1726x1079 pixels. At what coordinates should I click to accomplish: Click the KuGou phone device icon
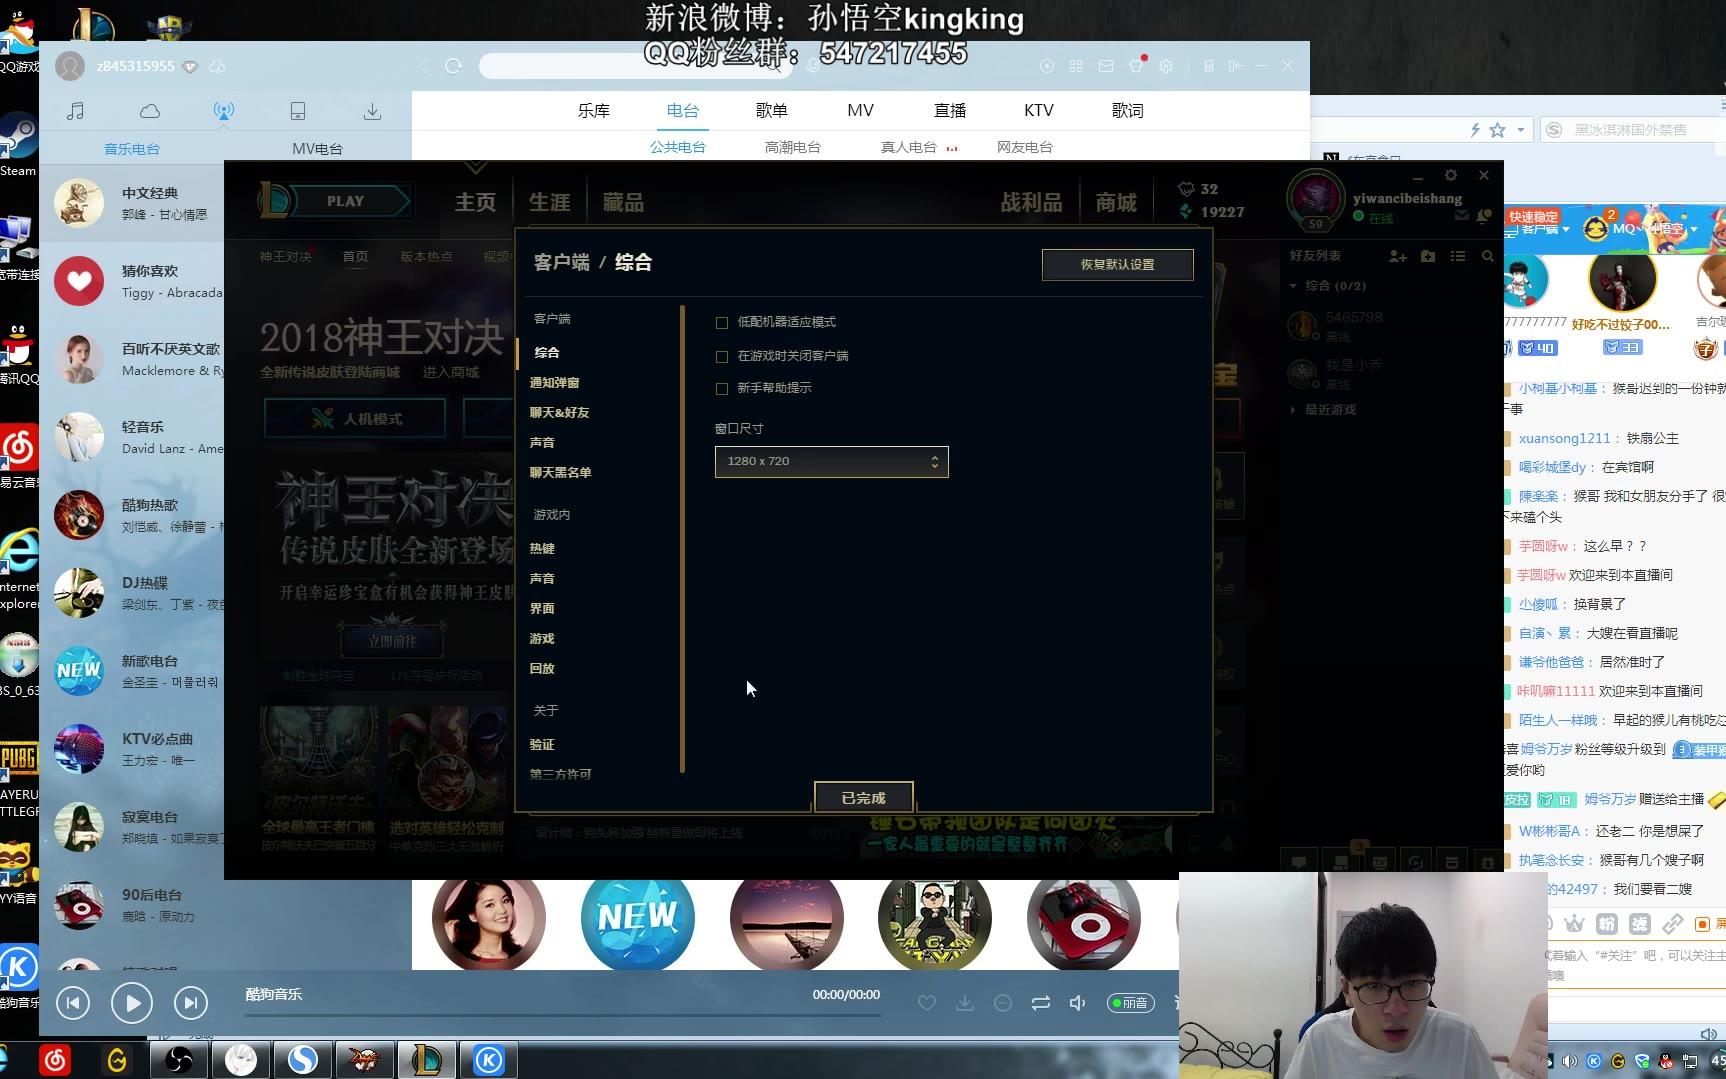tap(298, 111)
